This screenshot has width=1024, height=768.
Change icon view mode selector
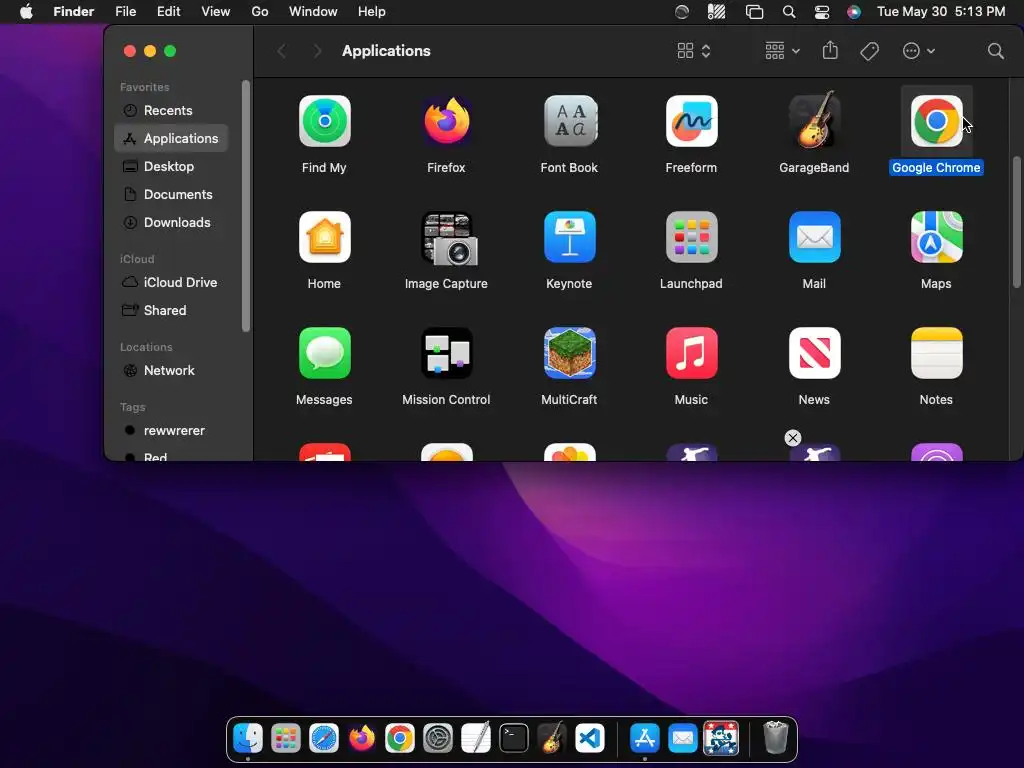tap(694, 51)
